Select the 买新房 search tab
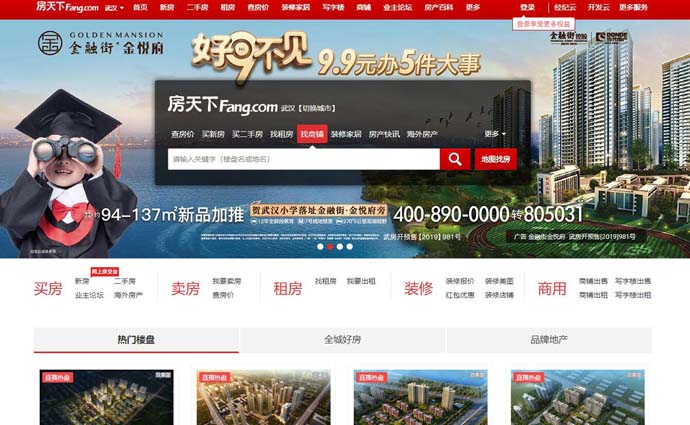This screenshot has height=425, width=690. coord(213,134)
